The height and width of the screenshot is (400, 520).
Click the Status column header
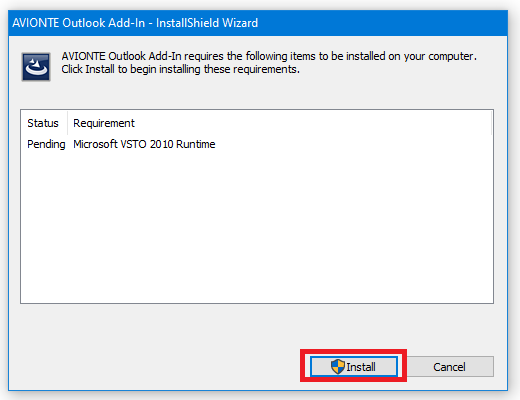(x=43, y=123)
